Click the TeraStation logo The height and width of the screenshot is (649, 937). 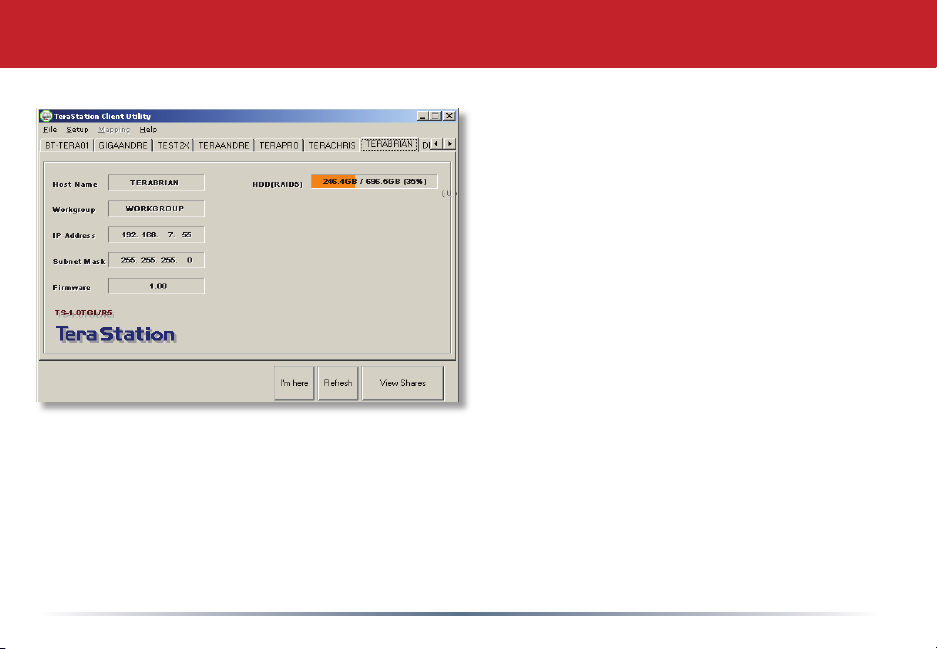115,334
